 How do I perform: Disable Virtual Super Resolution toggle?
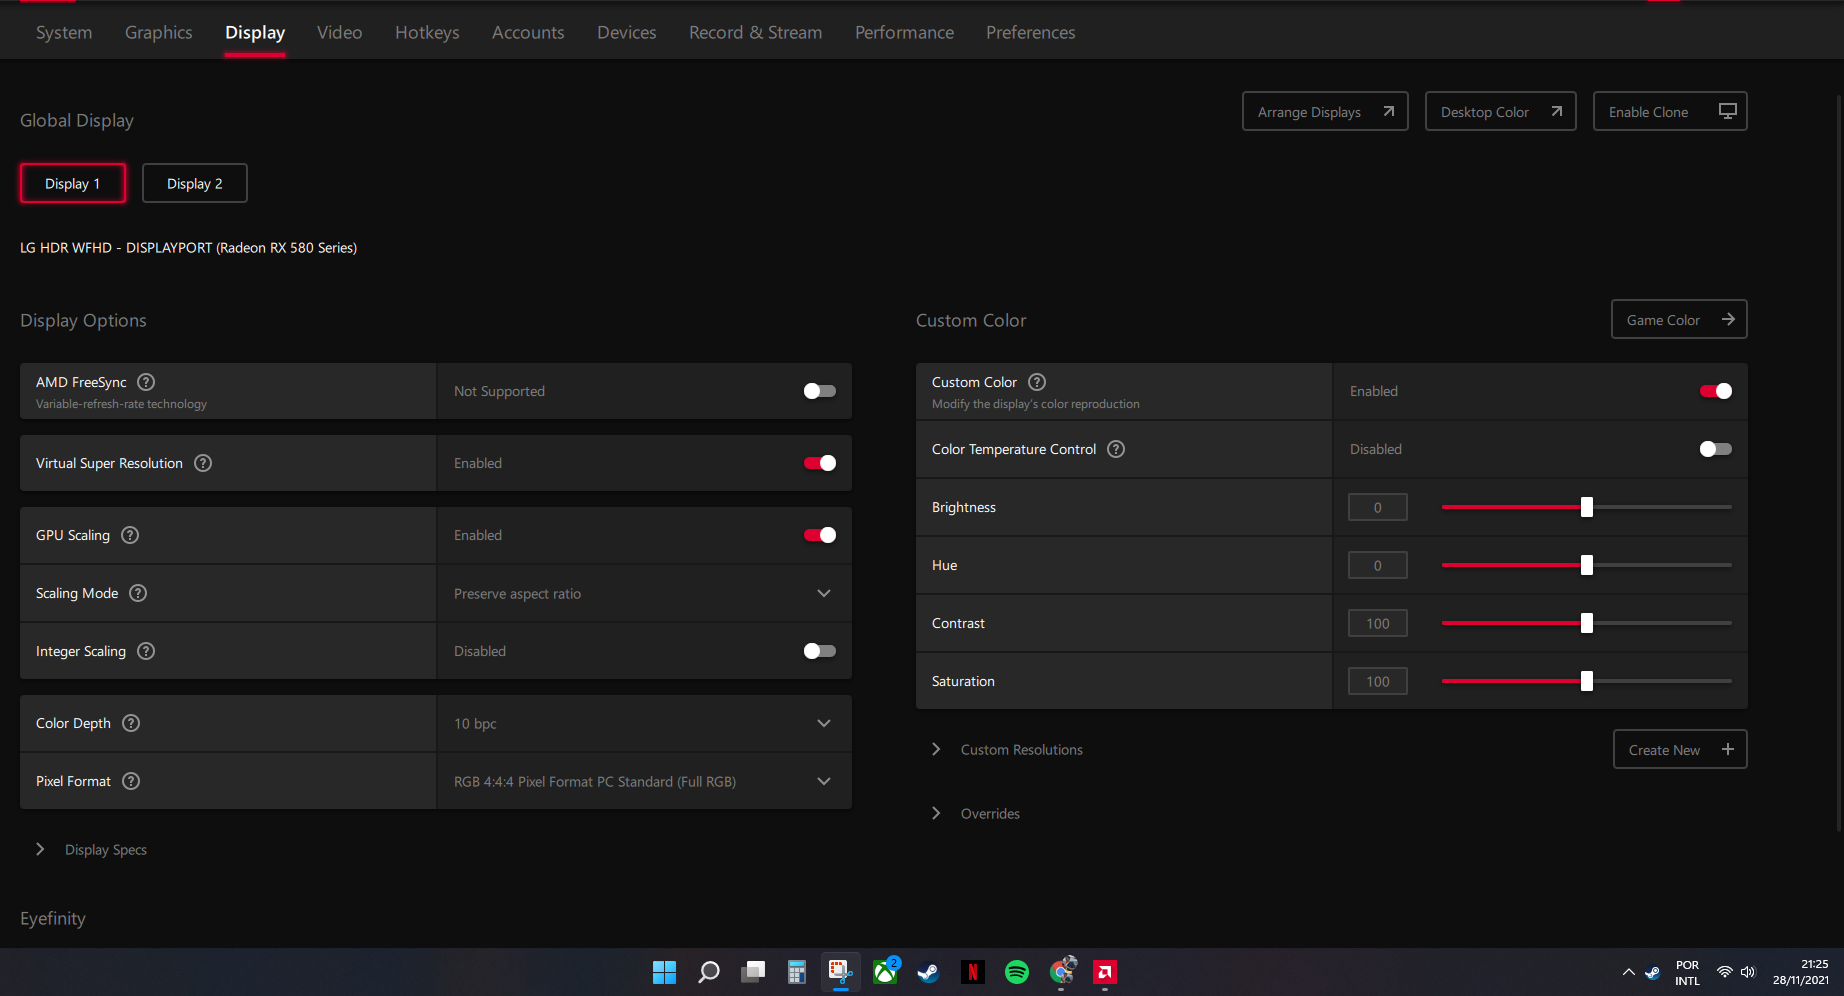[x=820, y=463]
